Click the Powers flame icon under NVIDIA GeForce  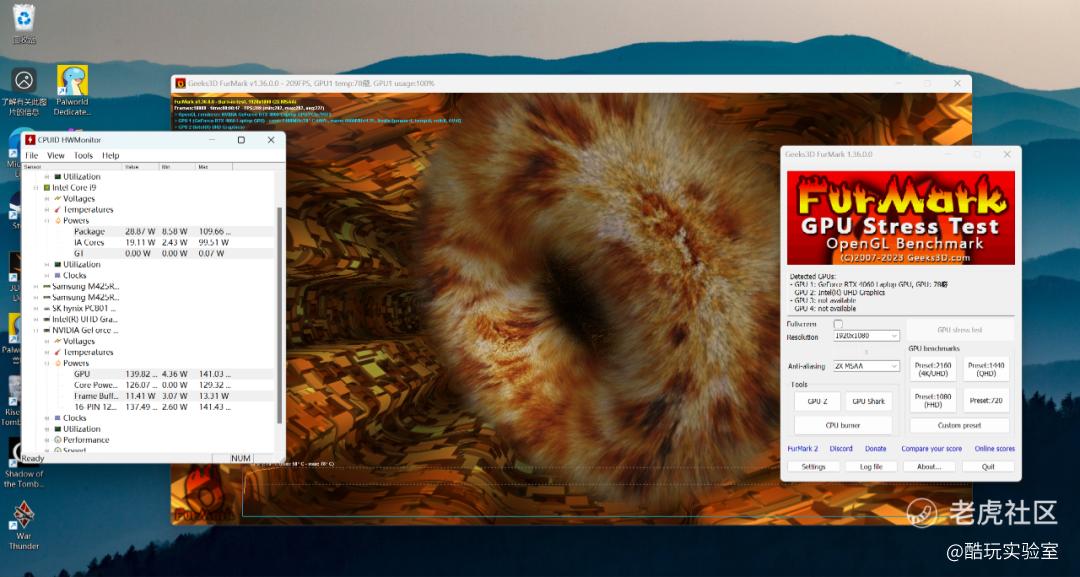point(58,363)
